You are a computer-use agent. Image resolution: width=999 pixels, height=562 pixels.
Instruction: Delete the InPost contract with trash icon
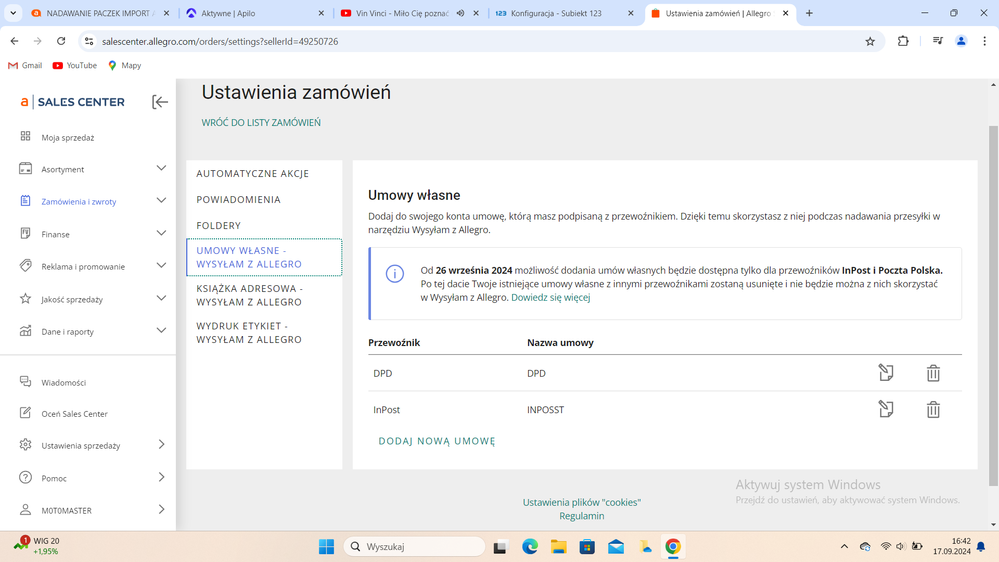coord(933,409)
